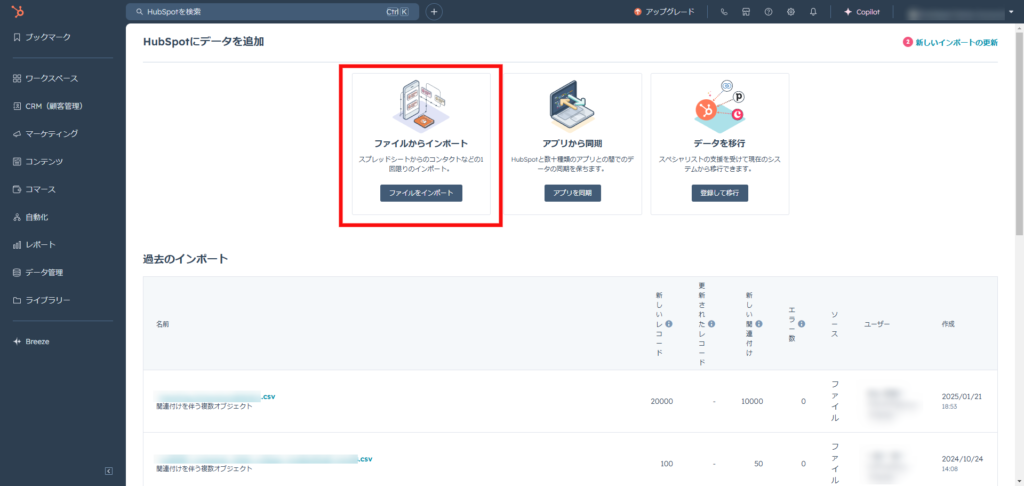Image resolution: width=1024 pixels, height=486 pixels.
Task: Show info for エラー数 column
Action: click(801, 323)
